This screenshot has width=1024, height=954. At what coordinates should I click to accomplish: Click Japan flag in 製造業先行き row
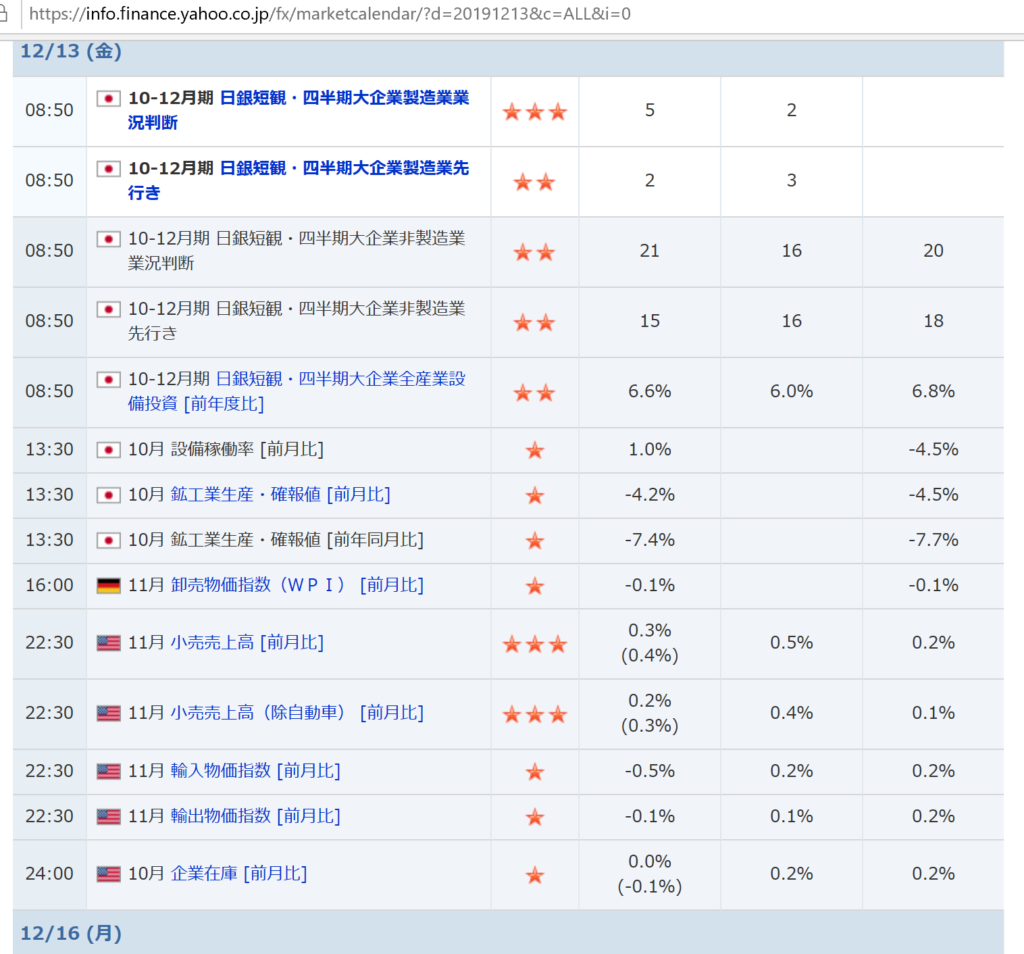[108, 169]
